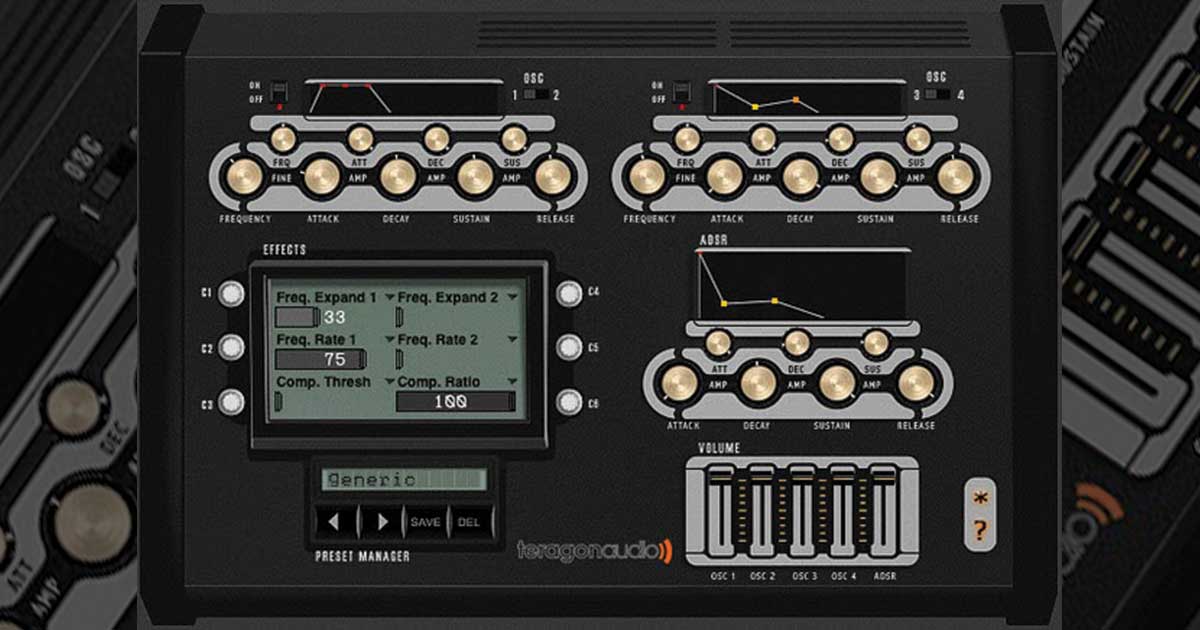Click the Attack knob in OSC 1/2 section
This screenshot has height=630, width=1200.
point(321,177)
